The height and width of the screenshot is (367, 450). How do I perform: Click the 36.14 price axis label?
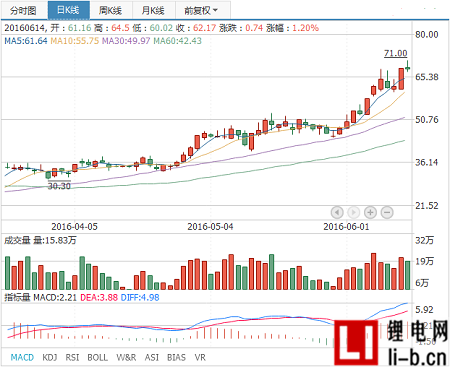(427, 163)
